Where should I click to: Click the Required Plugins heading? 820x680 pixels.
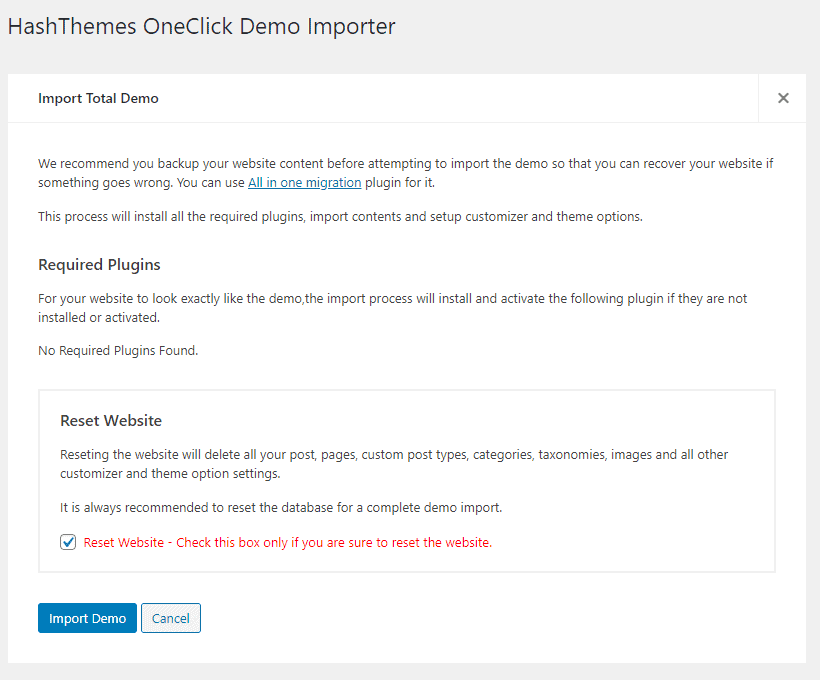click(99, 265)
